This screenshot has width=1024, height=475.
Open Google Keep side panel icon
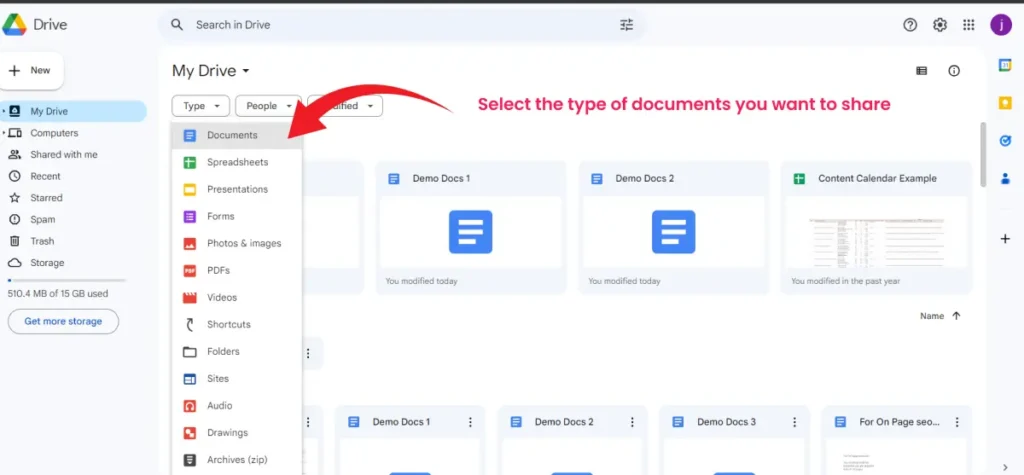tap(1005, 103)
